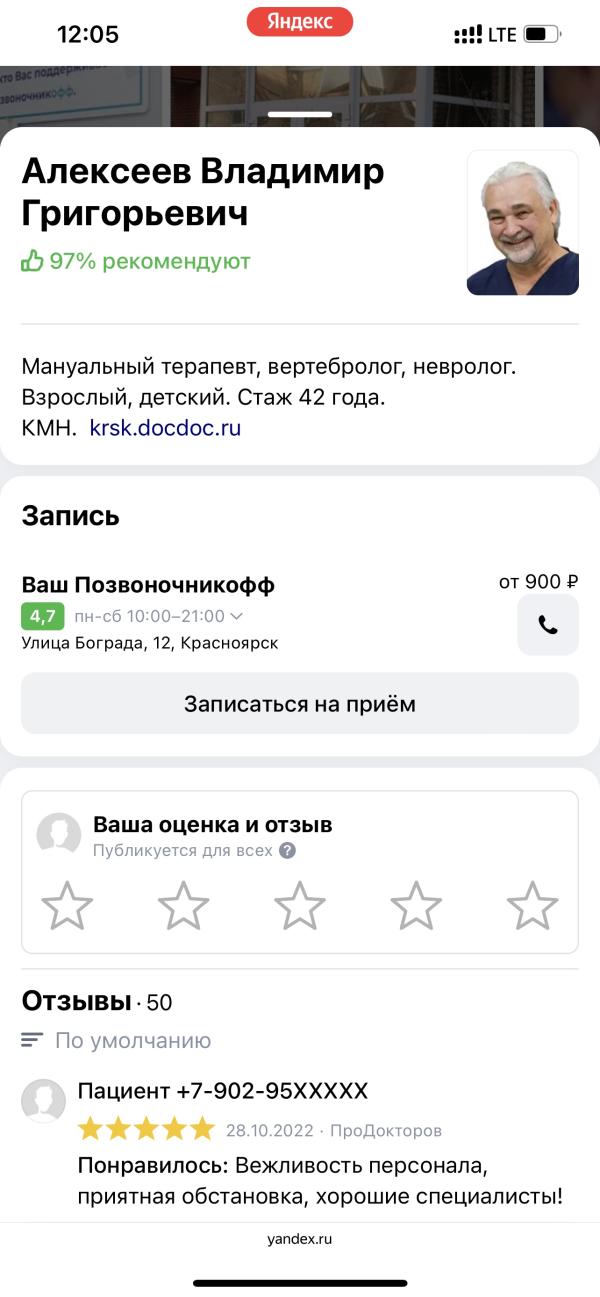Tap the Яндекс pill in status bar
Image resolution: width=600 pixels, height=1297 pixels.
tap(300, 22)
